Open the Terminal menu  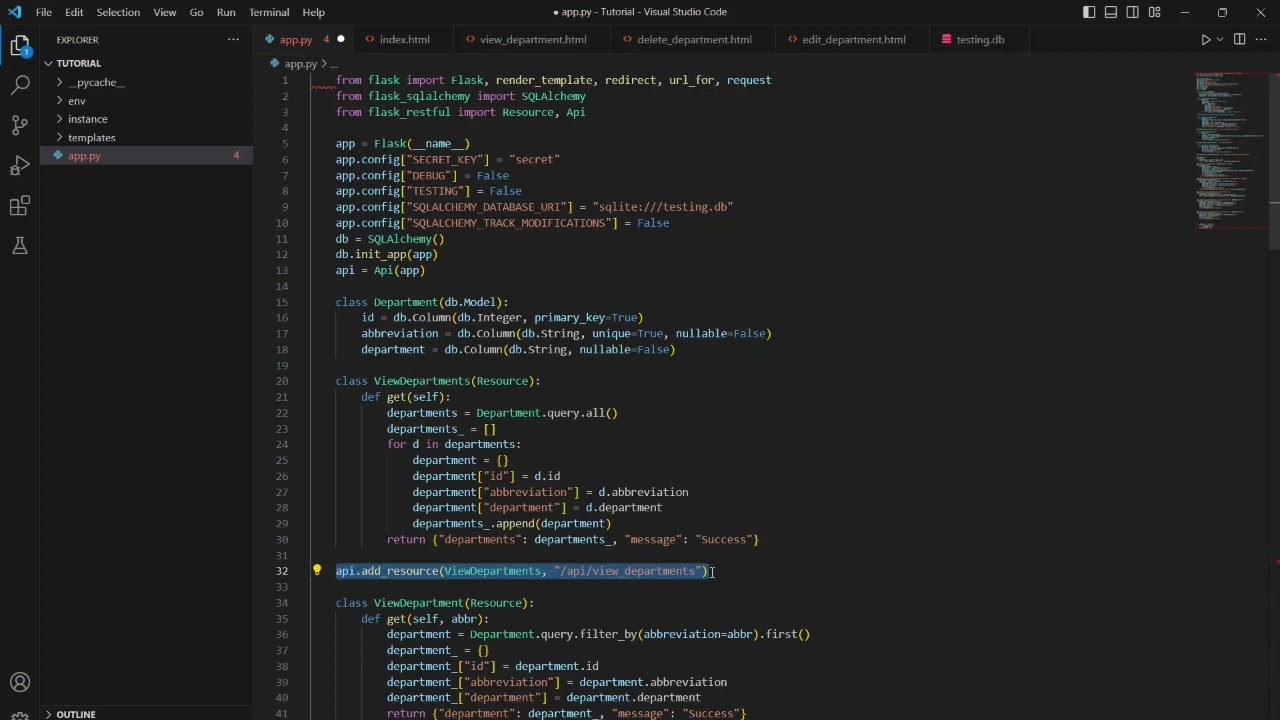click(269, 12)
